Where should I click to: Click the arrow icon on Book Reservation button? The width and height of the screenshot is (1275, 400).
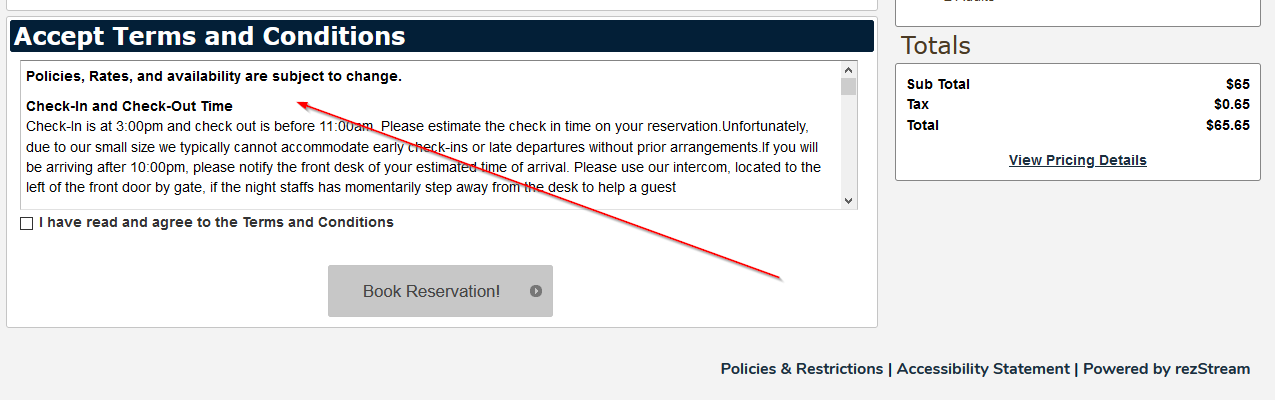pos(536,291)
